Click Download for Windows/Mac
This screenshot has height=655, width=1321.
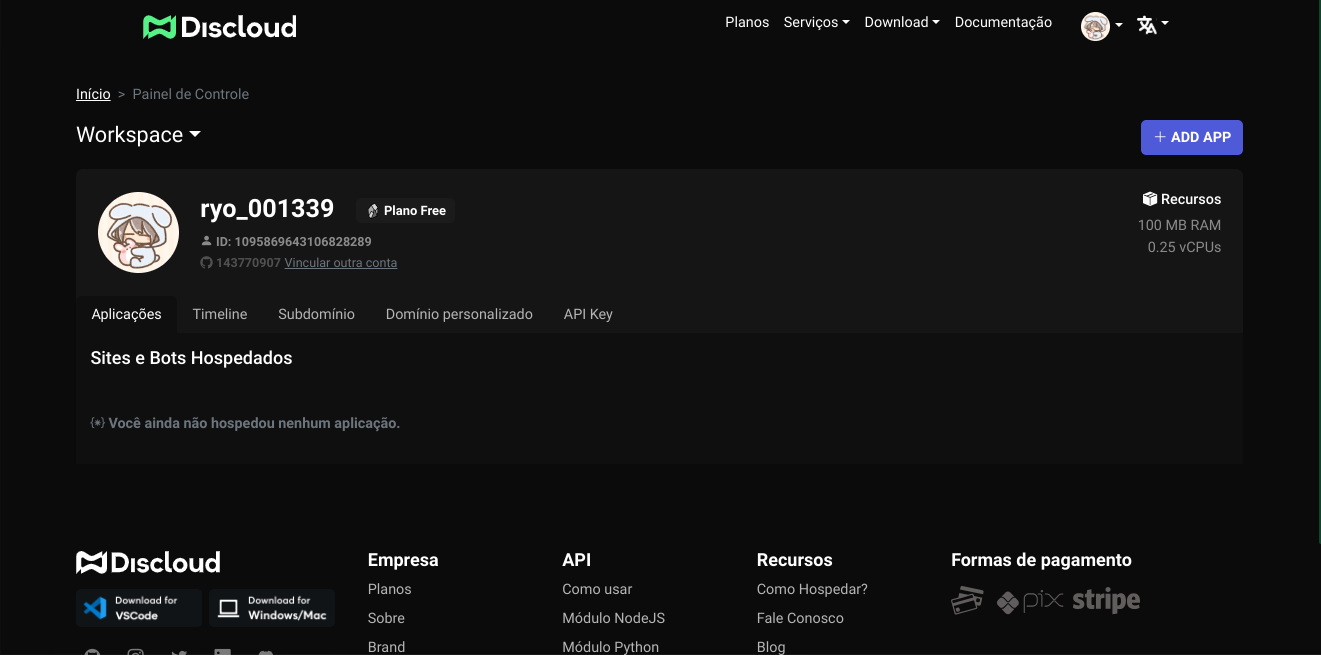273,607
